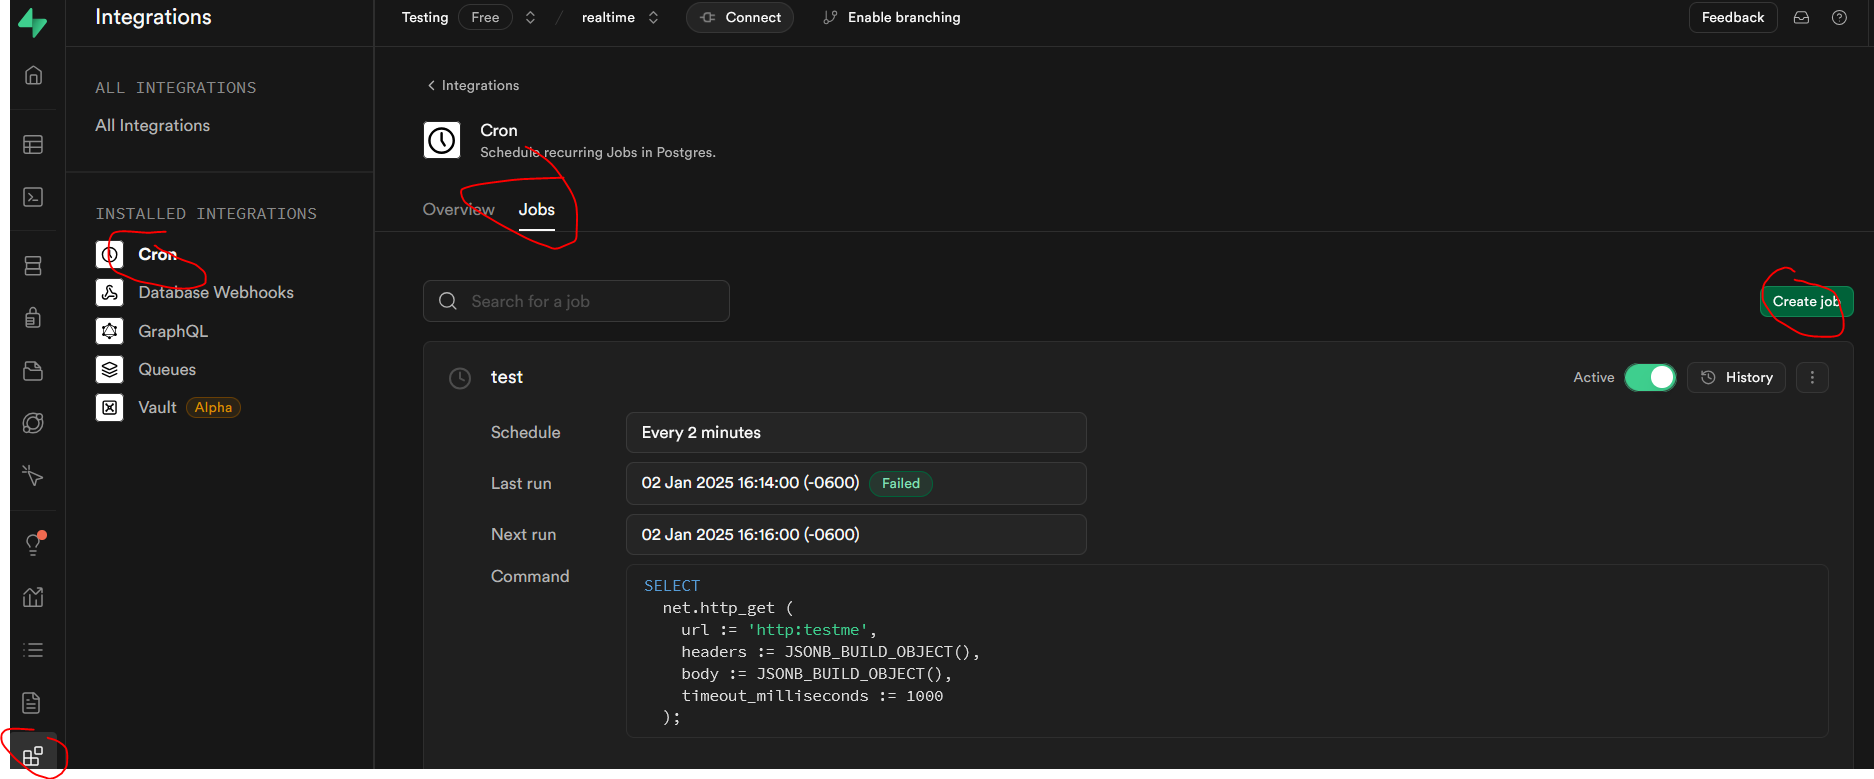The image size is (1874, 779).
Task: Click the clock icon beside test job
Action: click(460, 378)
